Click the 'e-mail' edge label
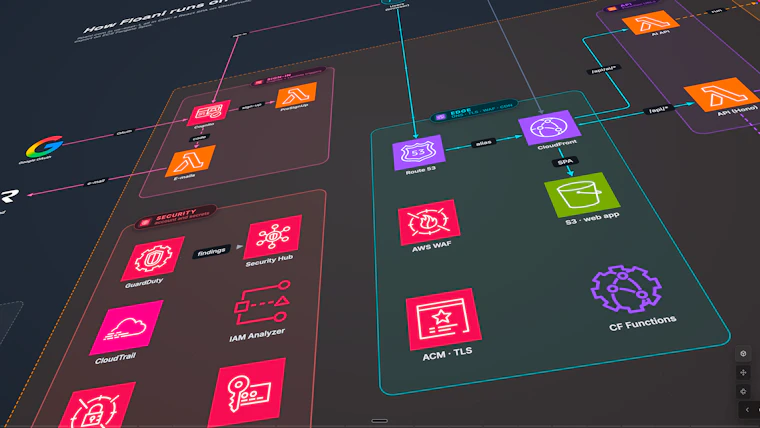 (x=95, y=183)
